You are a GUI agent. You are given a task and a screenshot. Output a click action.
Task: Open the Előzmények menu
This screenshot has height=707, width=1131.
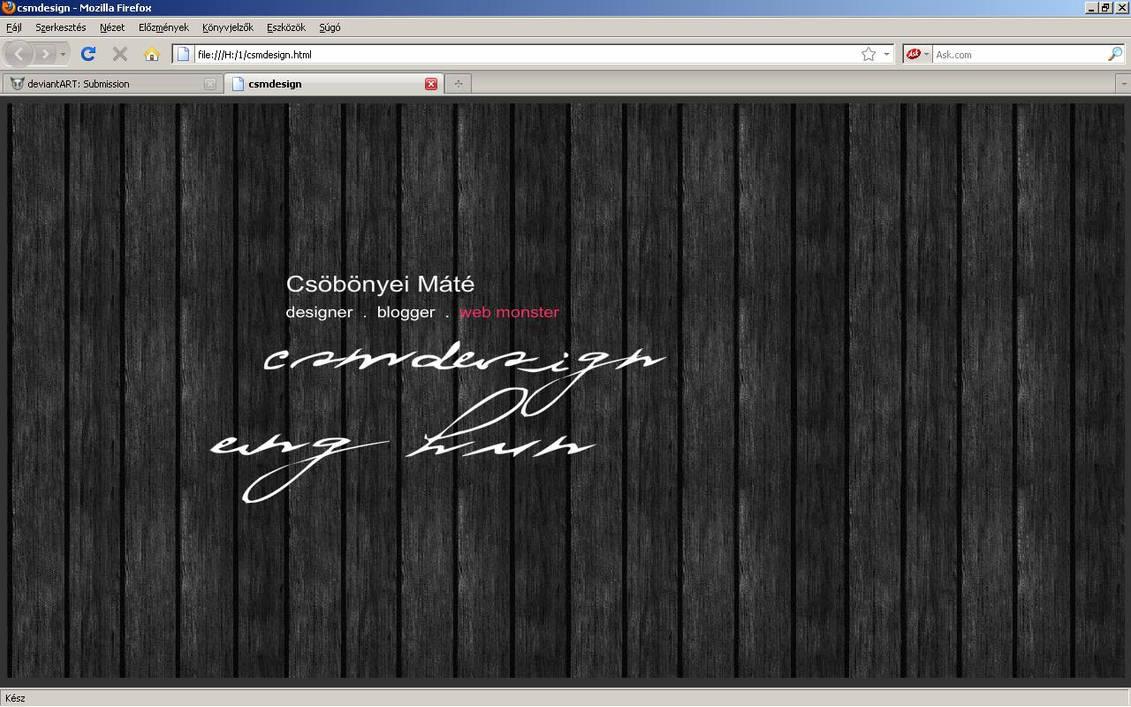pyautogui.click(x=163, y=27)
